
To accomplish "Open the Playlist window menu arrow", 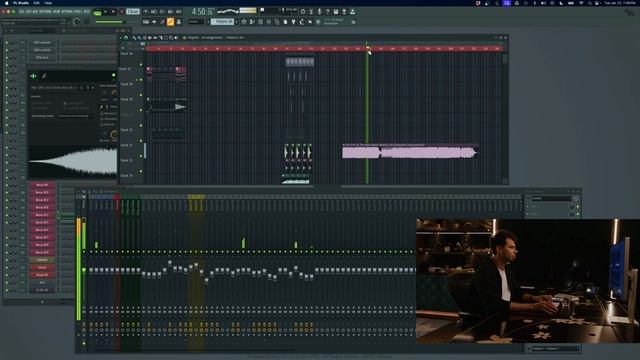I will click(x=121, y=38).
